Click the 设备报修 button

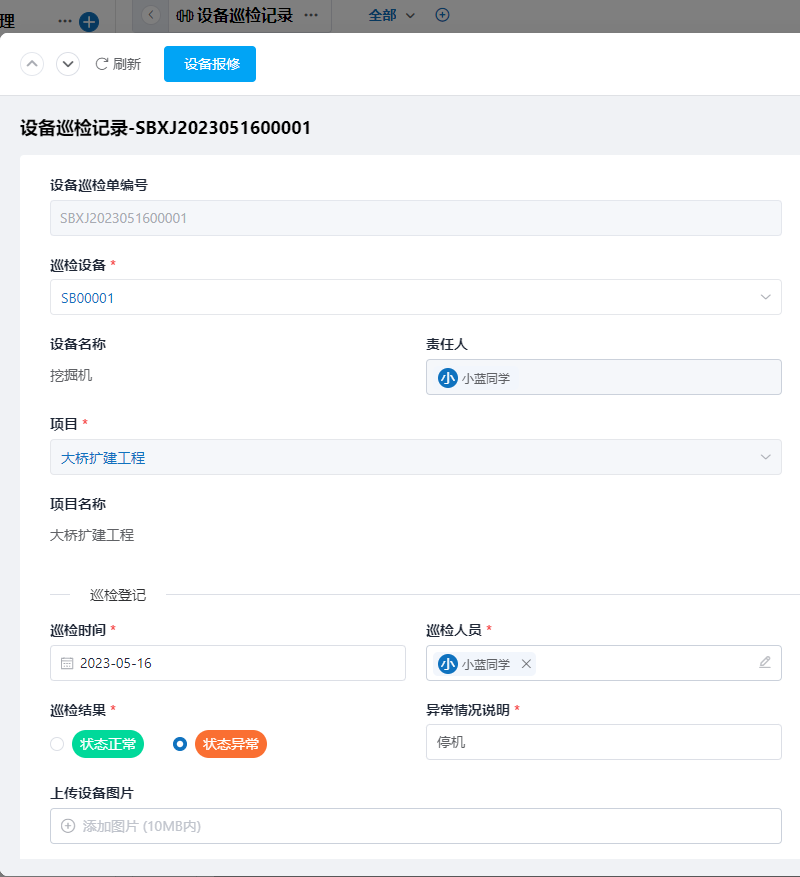point(210,64)
